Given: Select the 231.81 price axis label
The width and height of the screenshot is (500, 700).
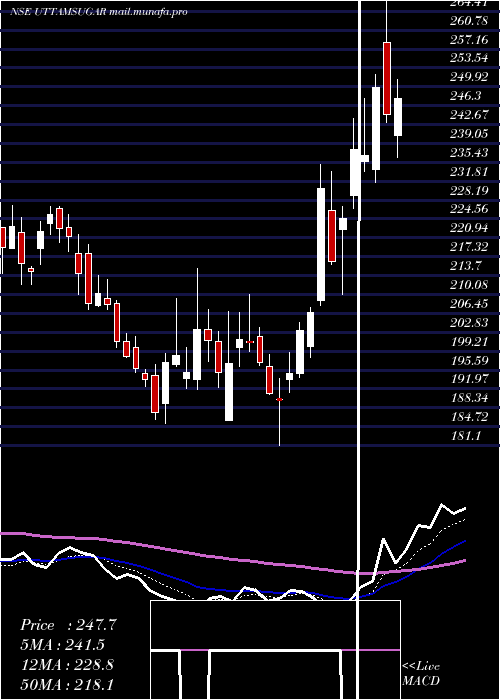Looking at the screenshot, I should [470, 172].
